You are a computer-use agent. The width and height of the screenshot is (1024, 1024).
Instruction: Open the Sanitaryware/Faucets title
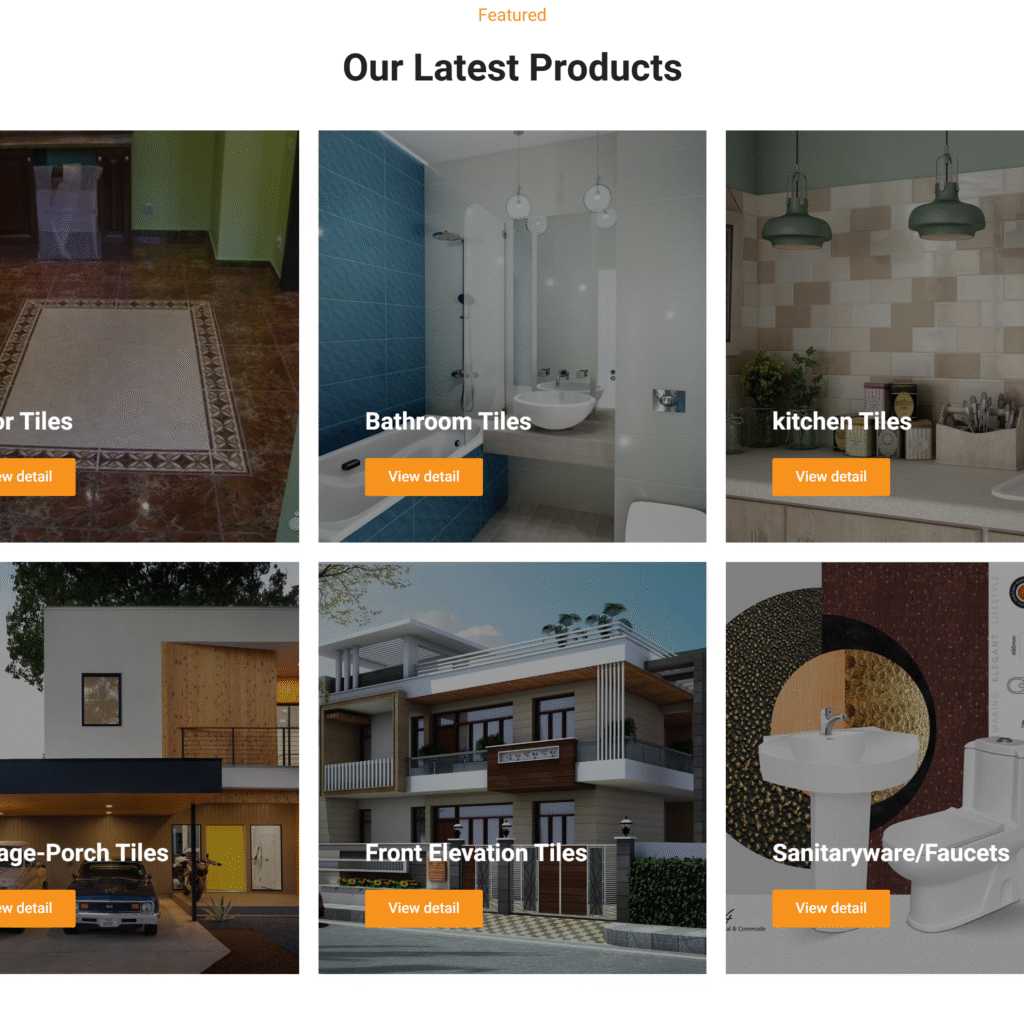(891, 853)
